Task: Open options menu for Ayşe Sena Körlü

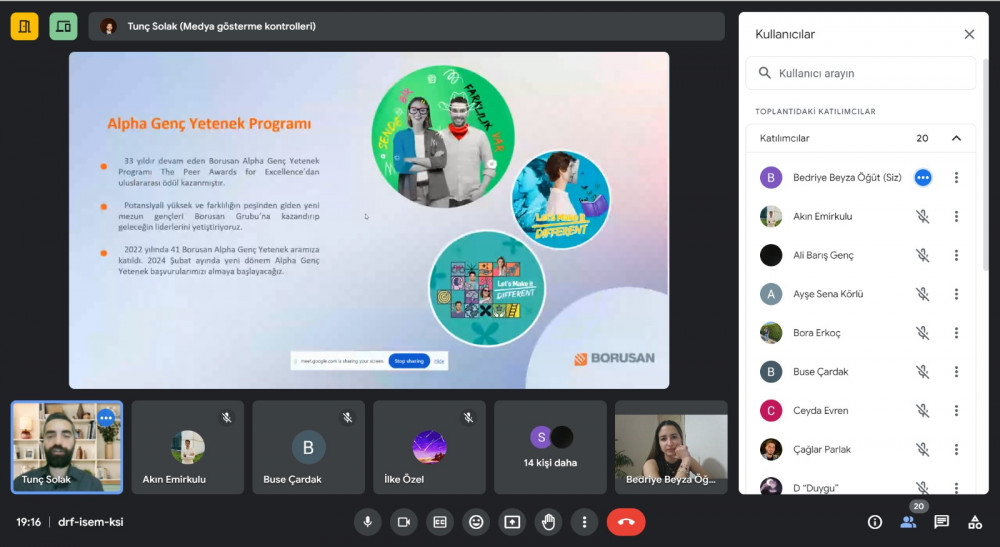Action: click(x=956, y=295)
